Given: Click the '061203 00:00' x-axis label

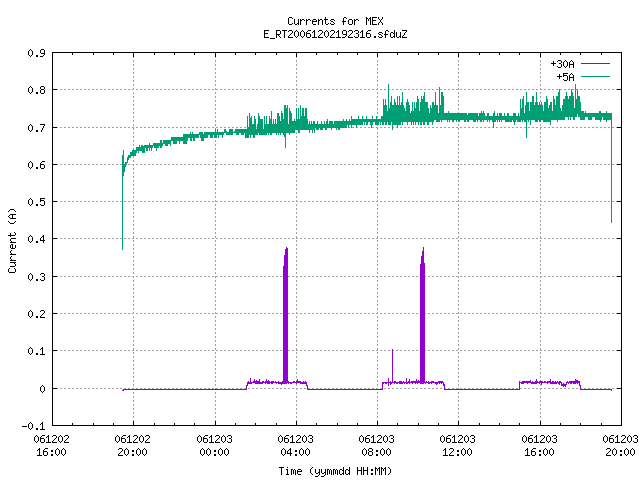Looking at the screenshot, I should pos(214,445).
